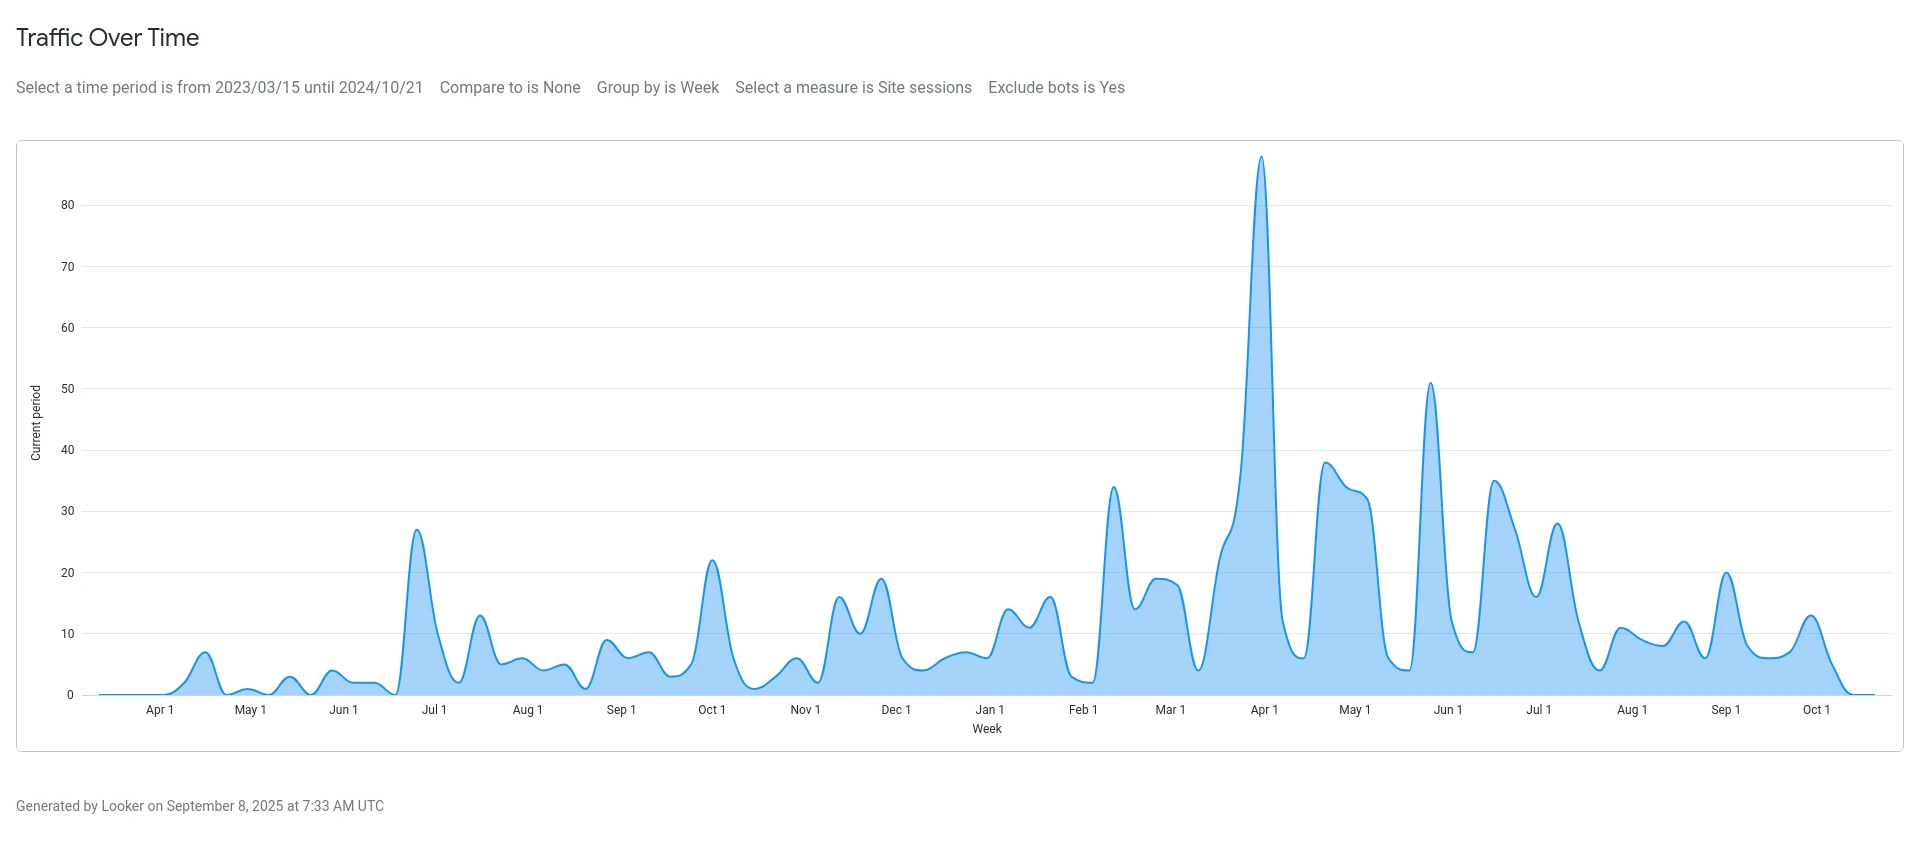Select the 20 y-axis tick label
1920x844 pixels.
click(67, 573)
